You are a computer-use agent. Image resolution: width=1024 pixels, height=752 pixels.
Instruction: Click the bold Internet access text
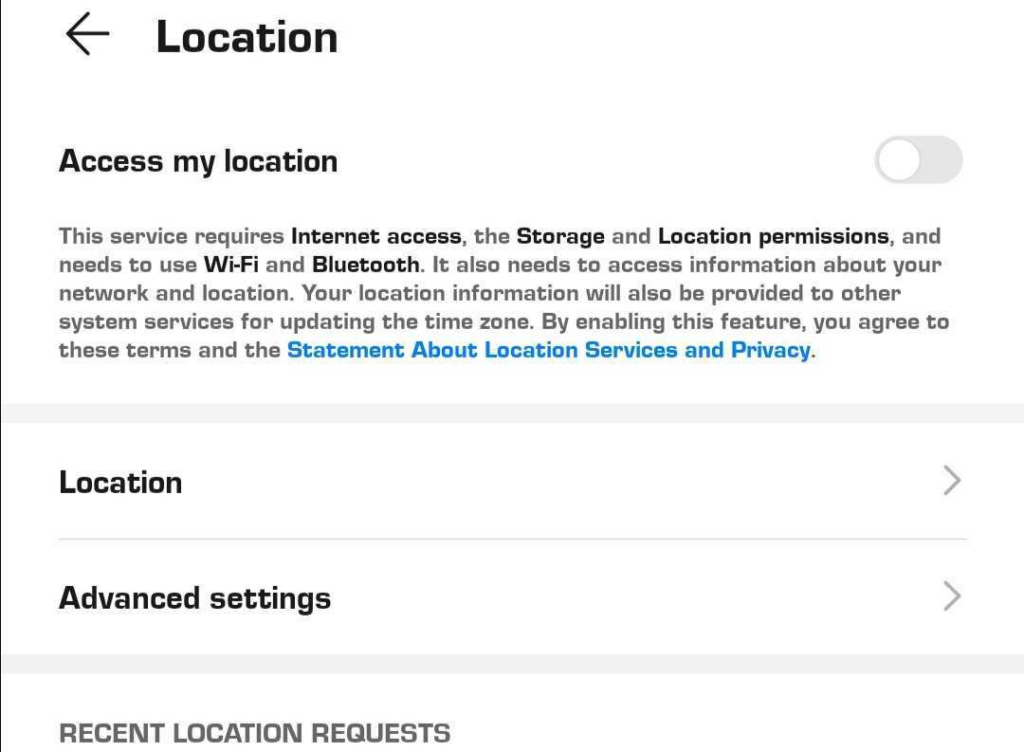(x=376, y=237)
